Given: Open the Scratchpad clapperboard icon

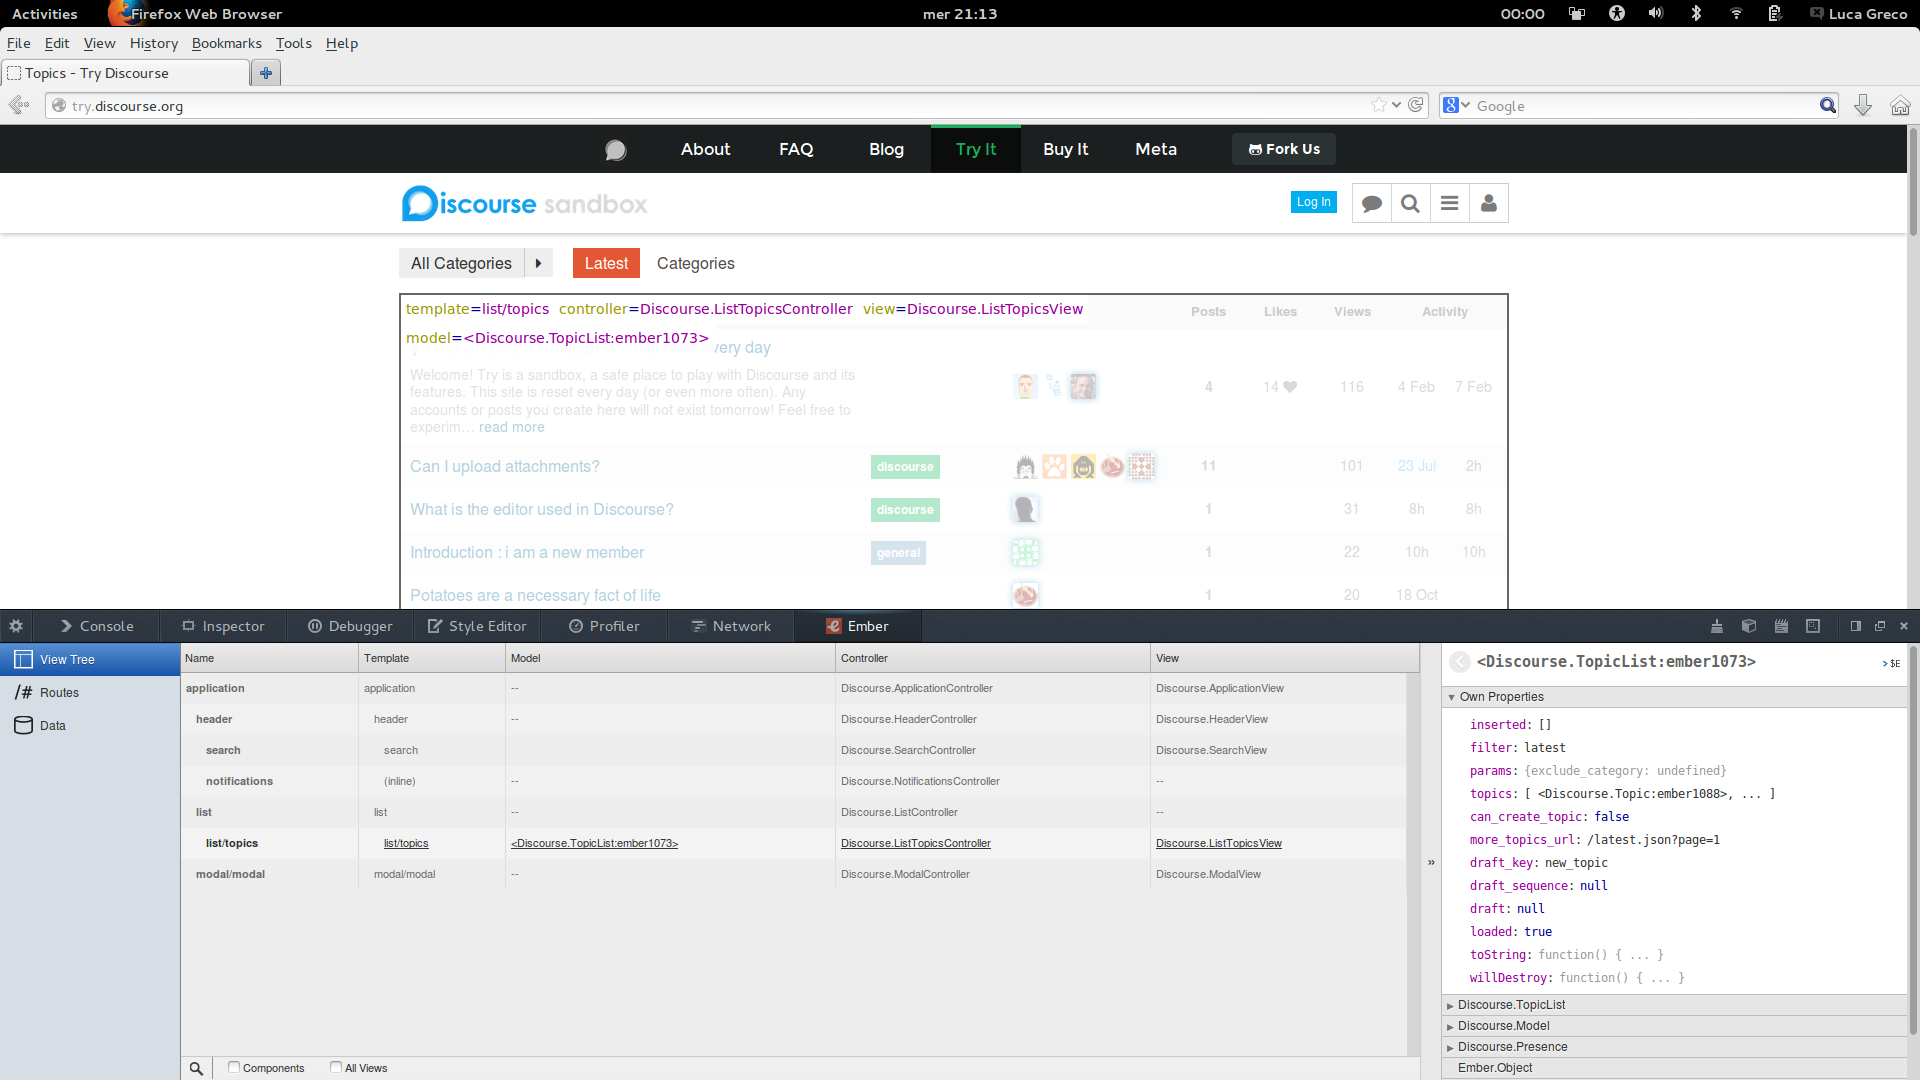Looking at the screenshot, I should coord(1781,626).
